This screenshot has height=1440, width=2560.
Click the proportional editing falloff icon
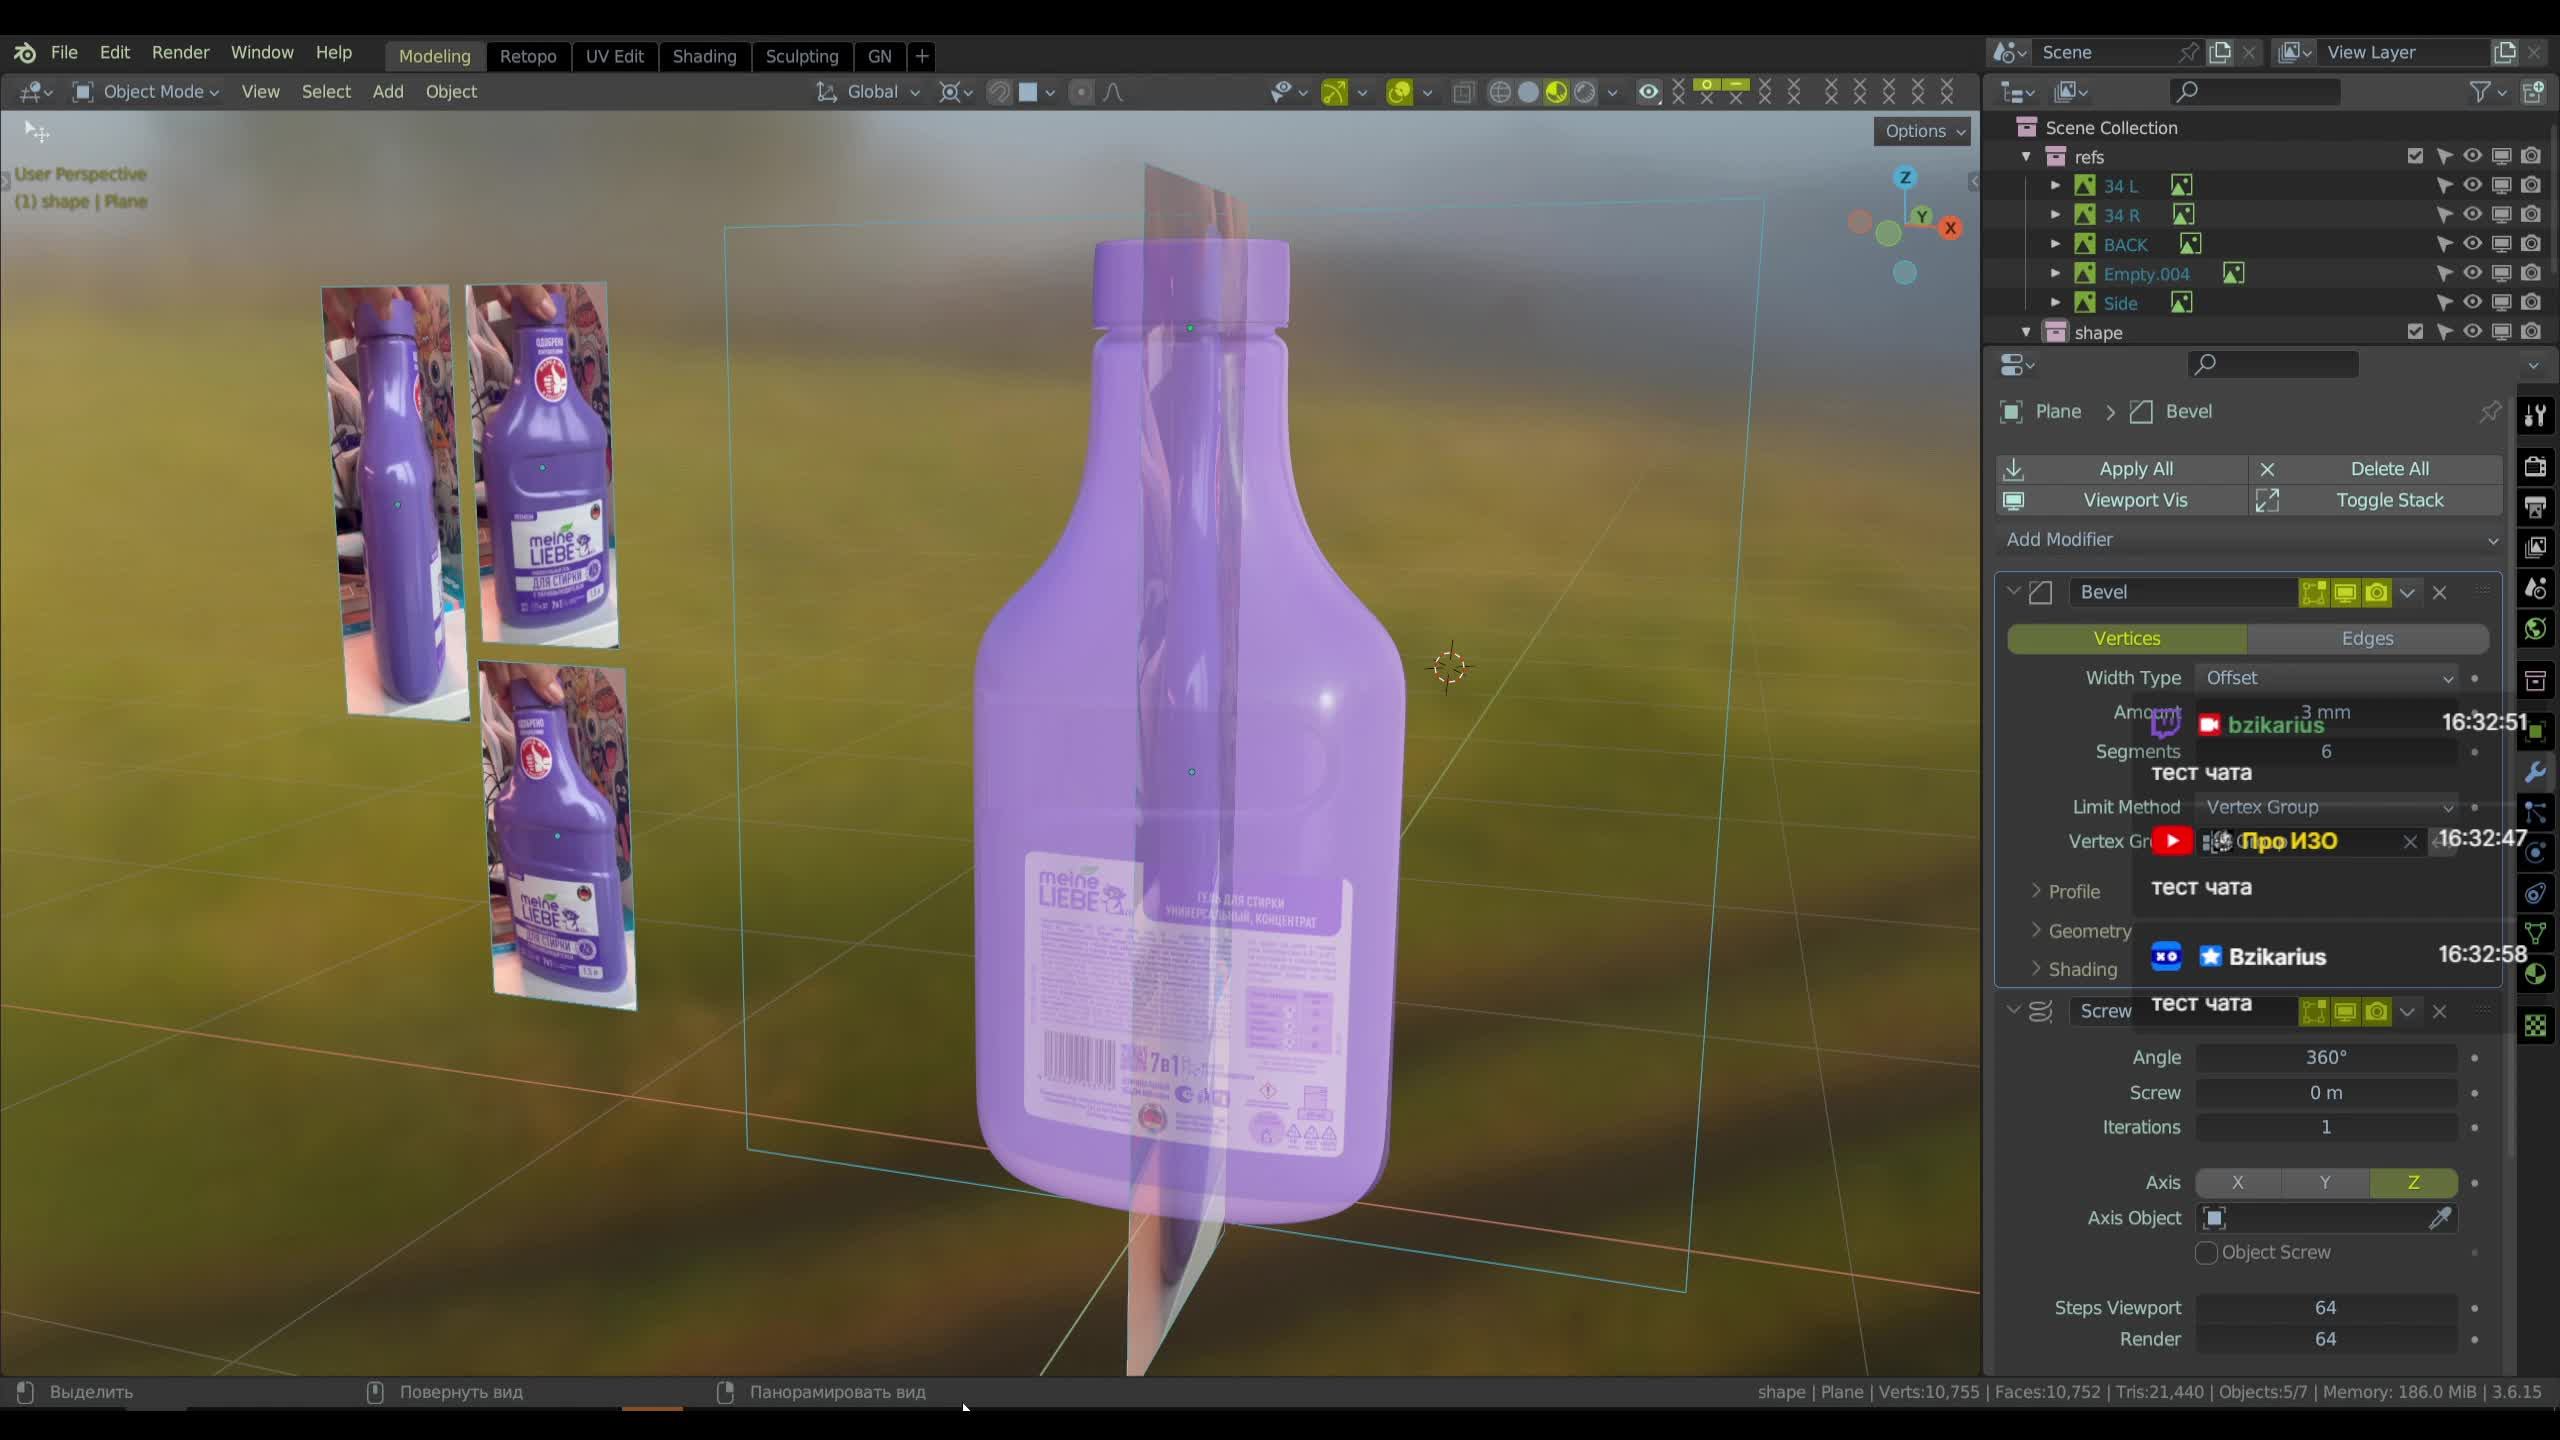point(1113,92)
